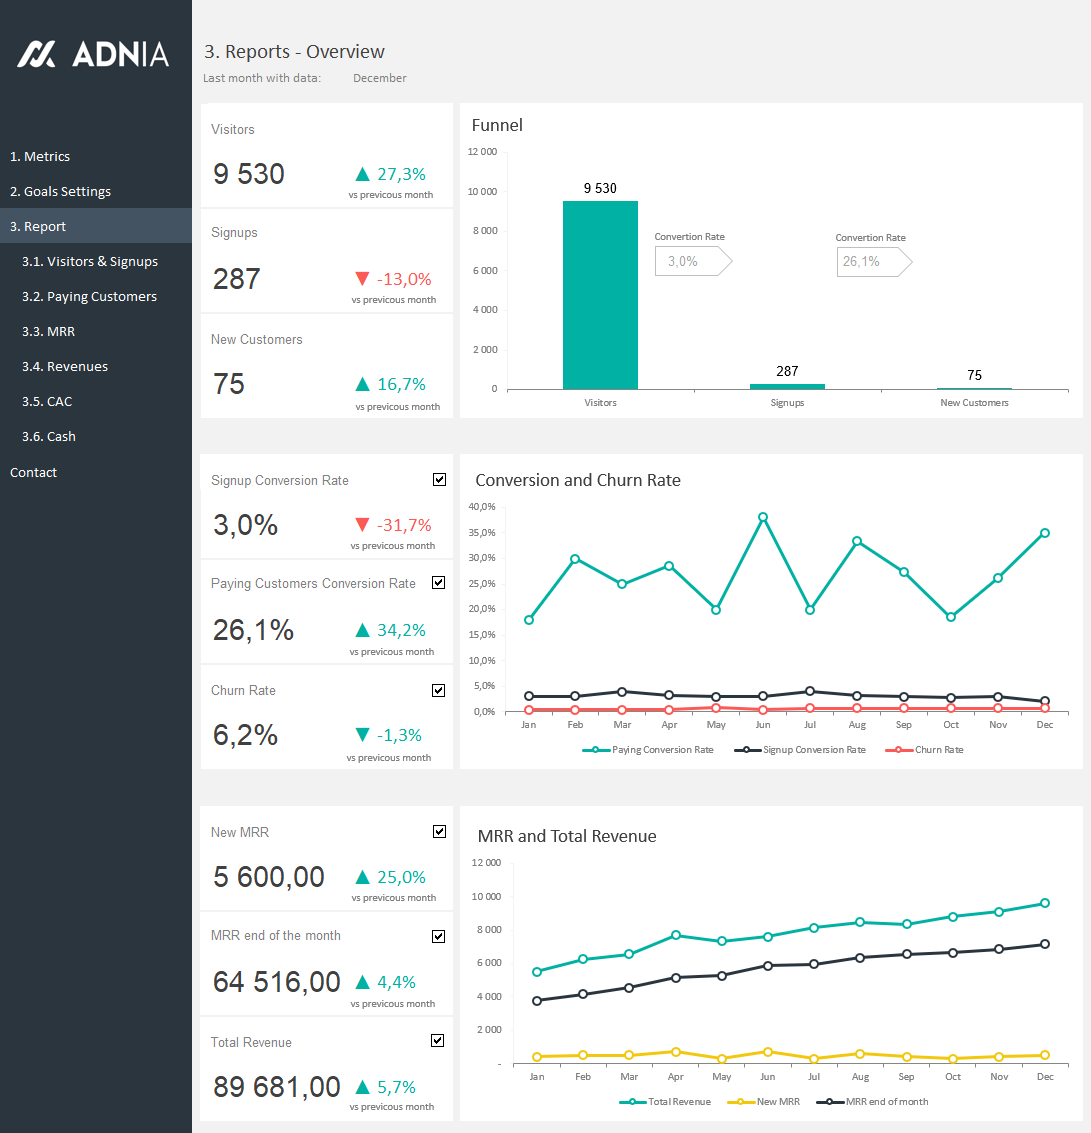Select the December last month cell
1091x1133 pixels.
point(380,78)
